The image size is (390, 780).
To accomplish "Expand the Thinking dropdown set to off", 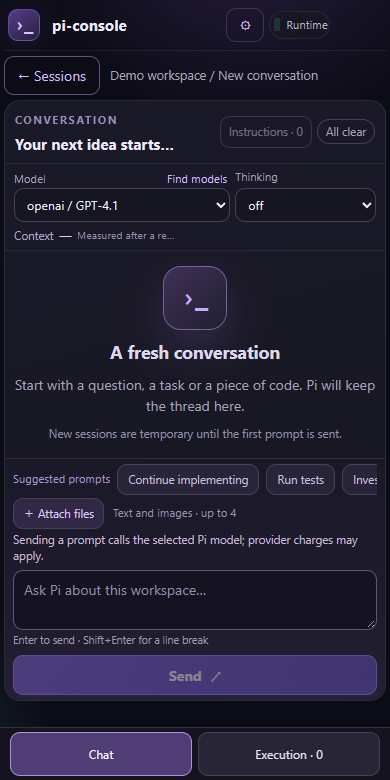I will tap(305, 205).
